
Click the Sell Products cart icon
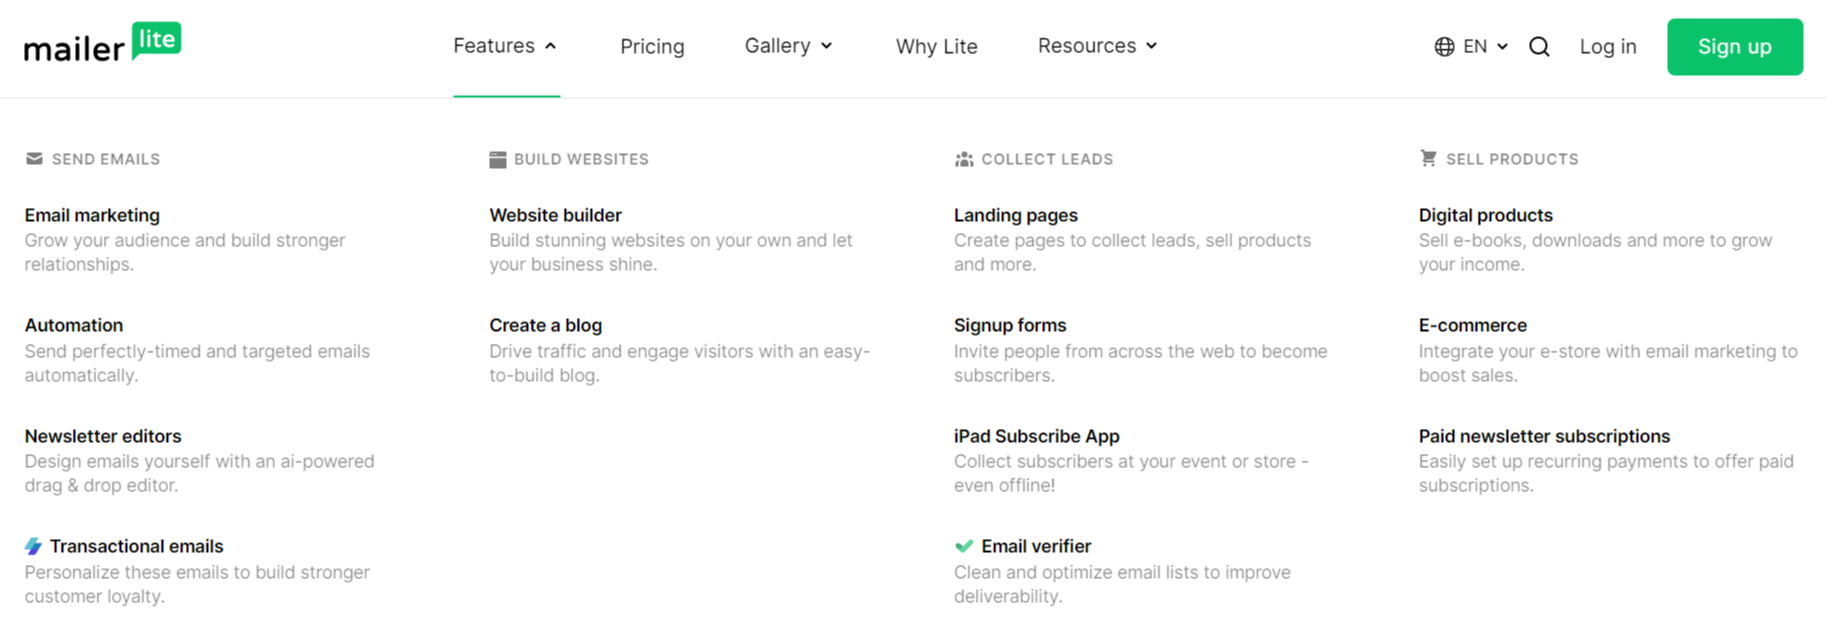(x=1428, y=158)
